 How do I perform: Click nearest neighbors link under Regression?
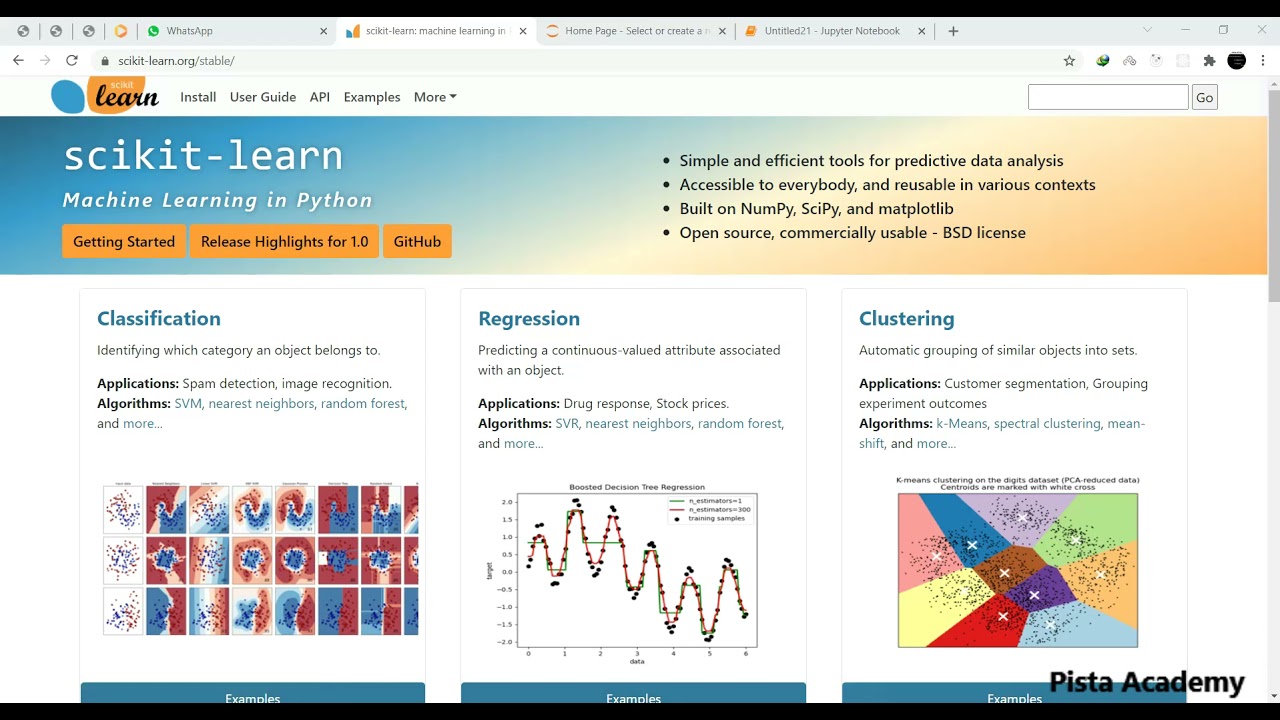point(638,423)
